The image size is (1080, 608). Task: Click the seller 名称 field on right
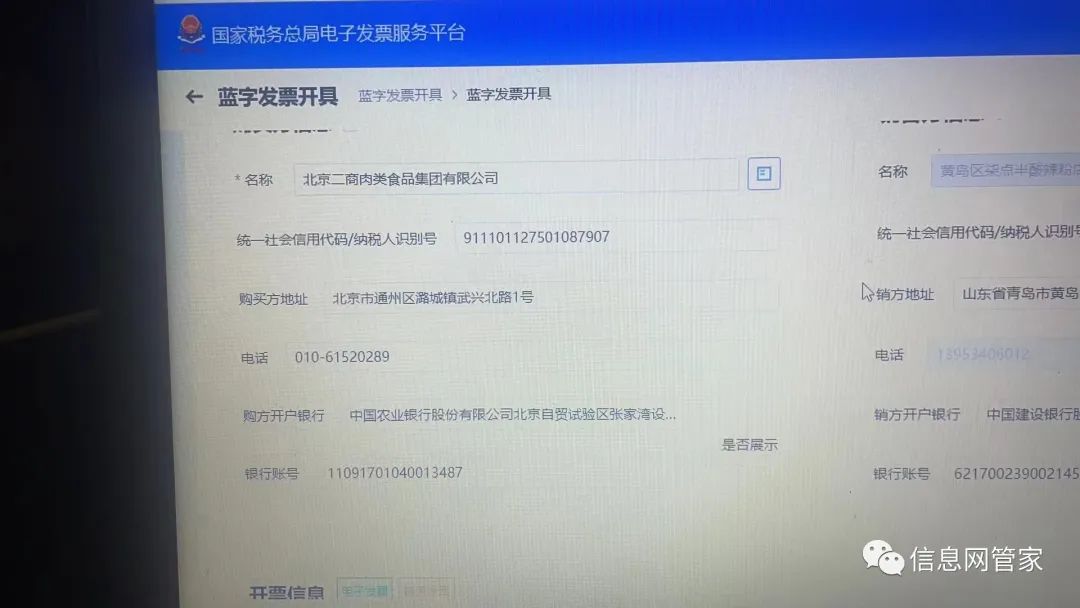click(x=1006, y=170)
